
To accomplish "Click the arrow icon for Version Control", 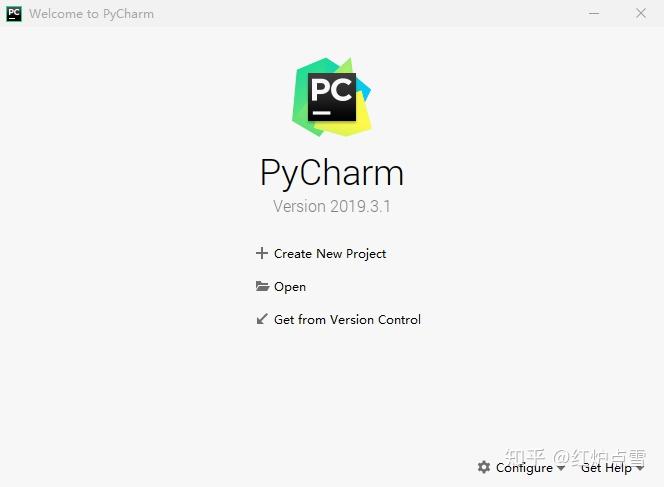I will pyautogui.click(x=262, y=319).
